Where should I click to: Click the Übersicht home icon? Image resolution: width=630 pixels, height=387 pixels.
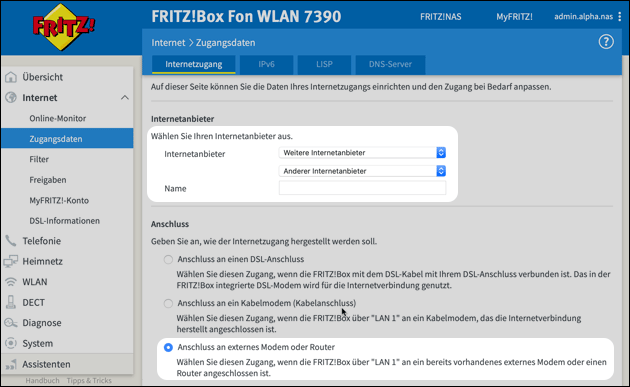pyautogui.click(x=11, y=77)
